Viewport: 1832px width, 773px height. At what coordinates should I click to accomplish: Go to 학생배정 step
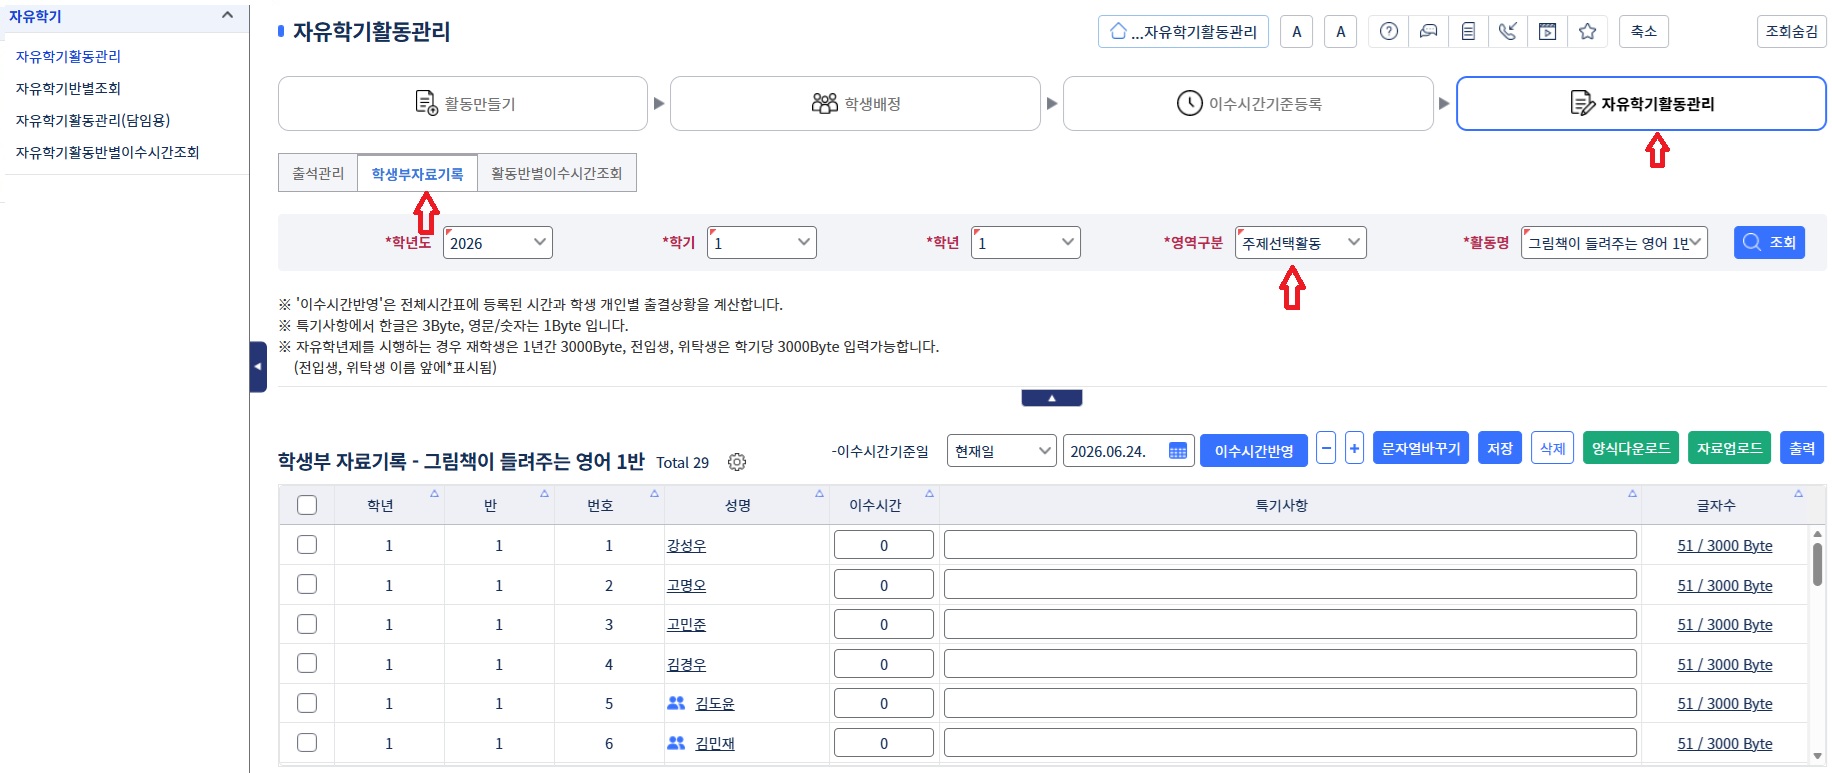[x=856, y=104]
